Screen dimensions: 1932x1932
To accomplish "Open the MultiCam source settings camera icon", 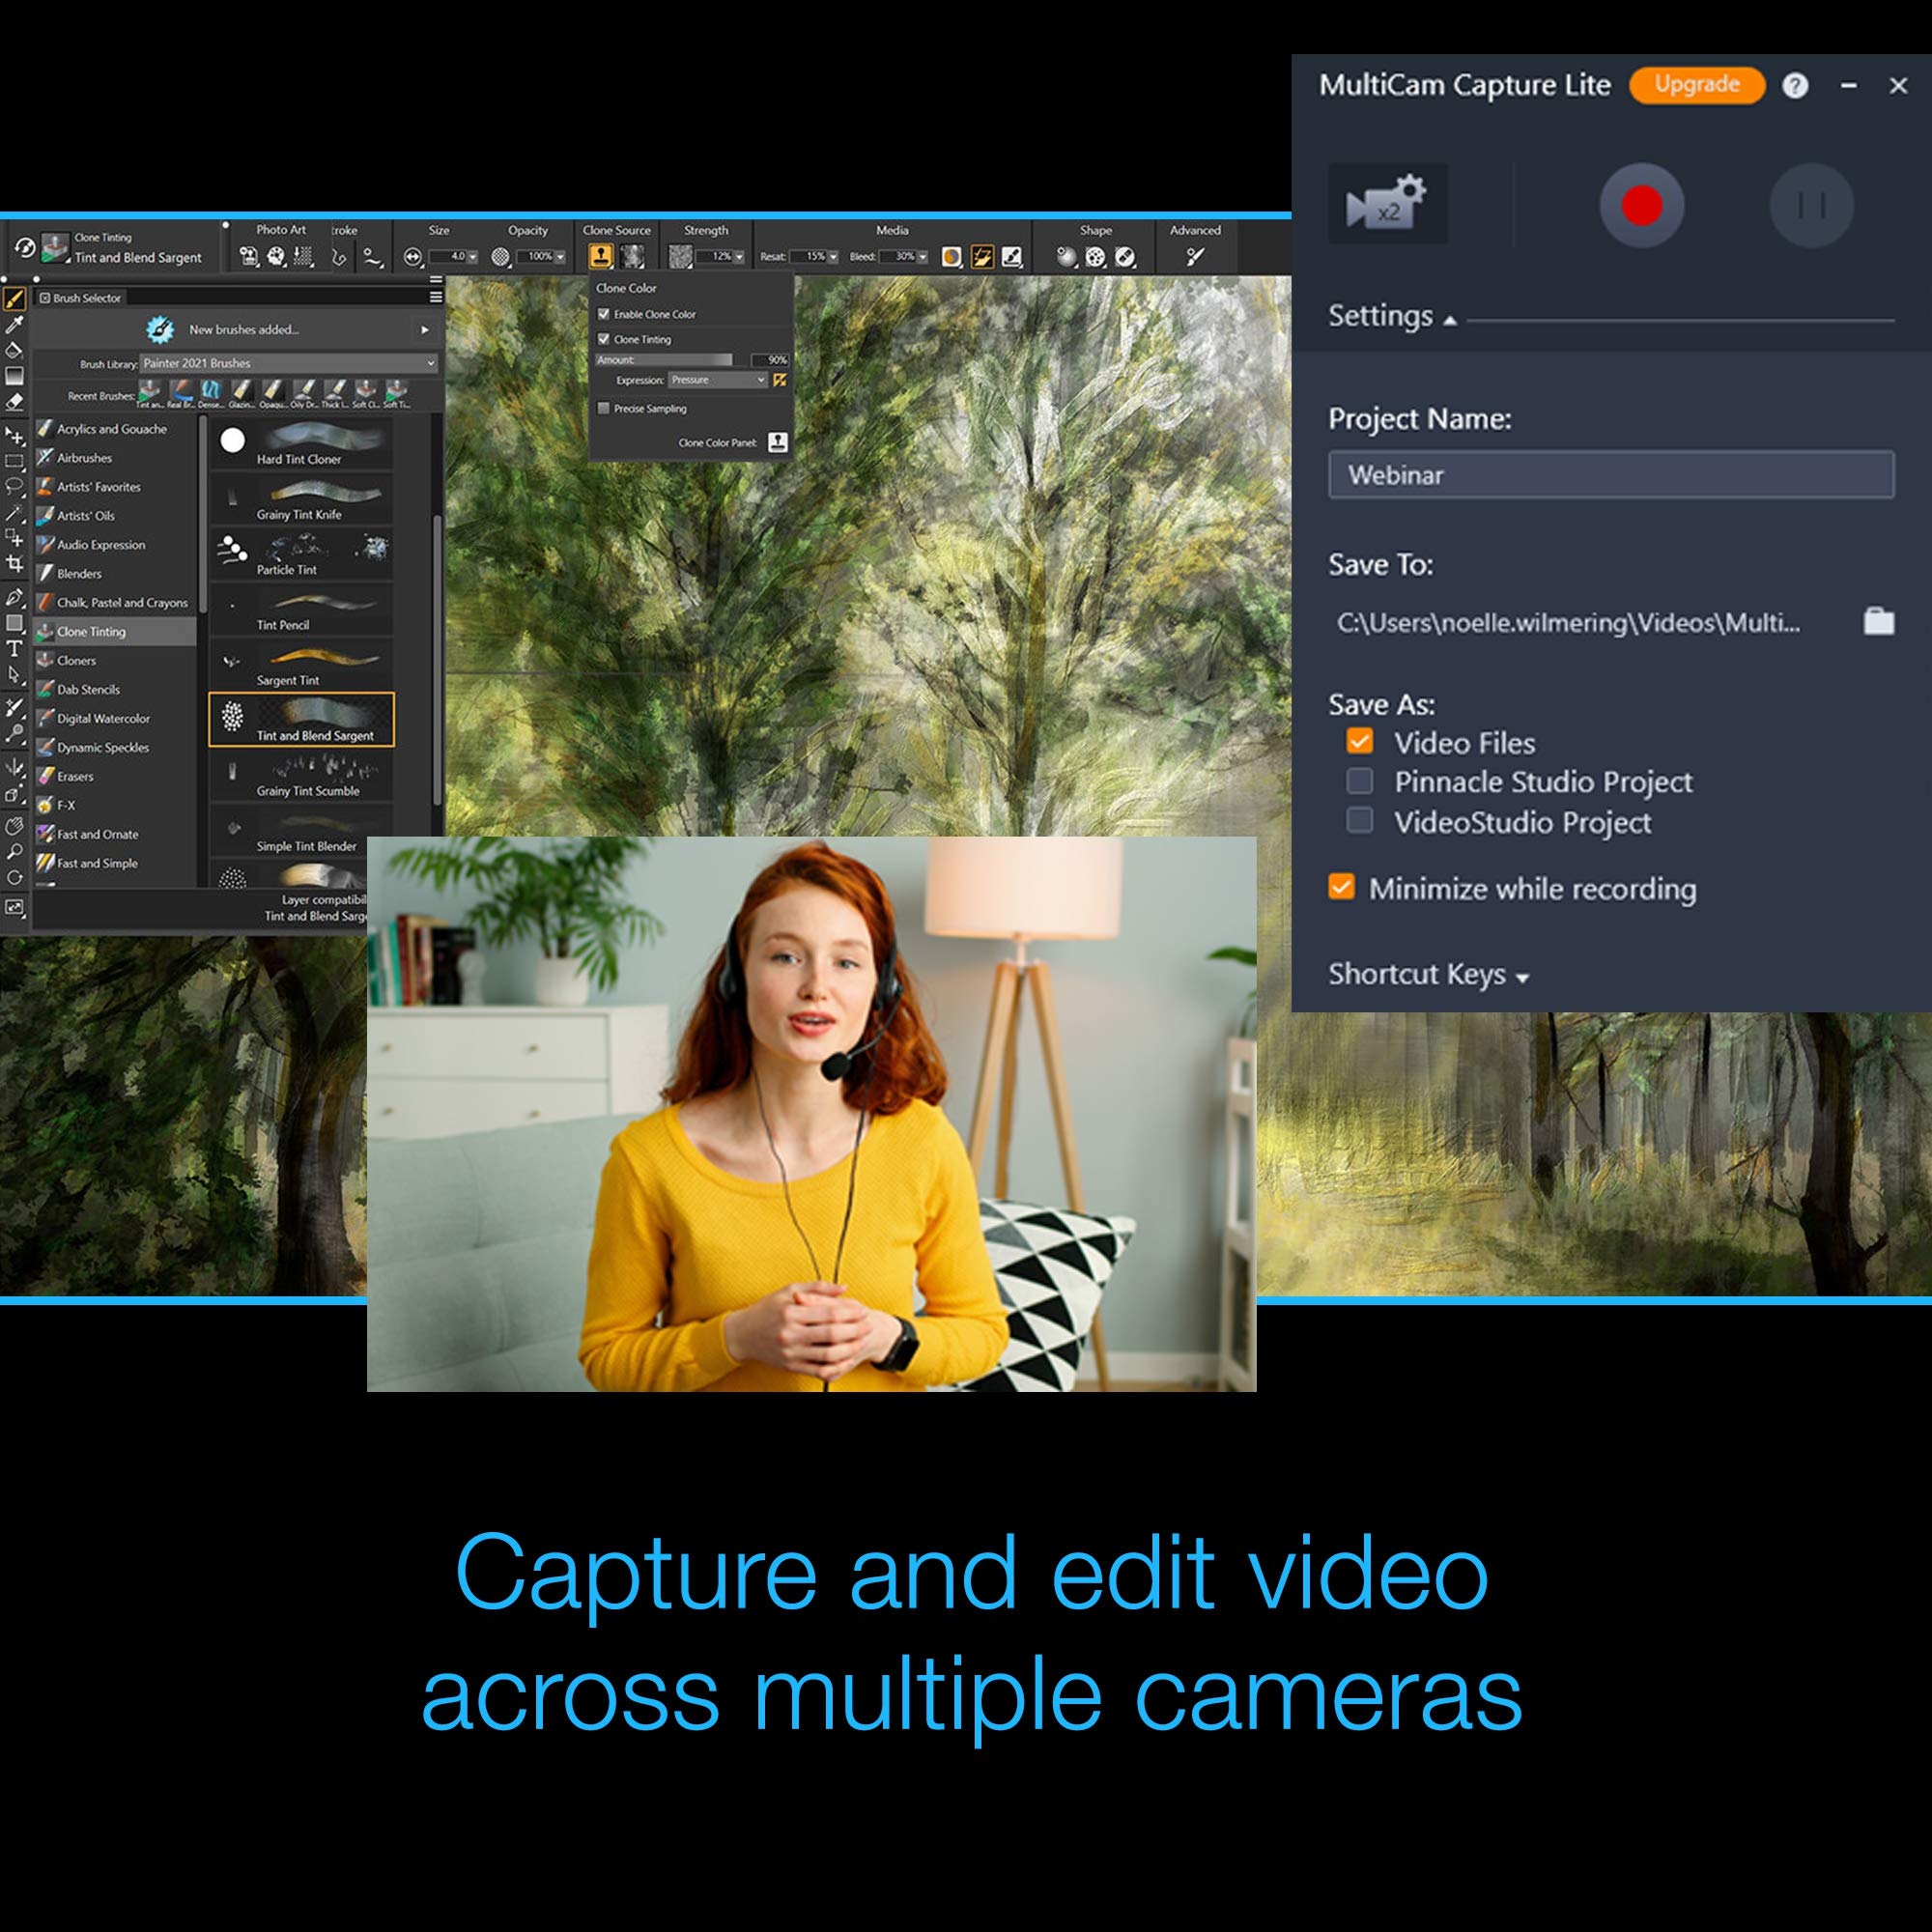I will click(1387, 203).
